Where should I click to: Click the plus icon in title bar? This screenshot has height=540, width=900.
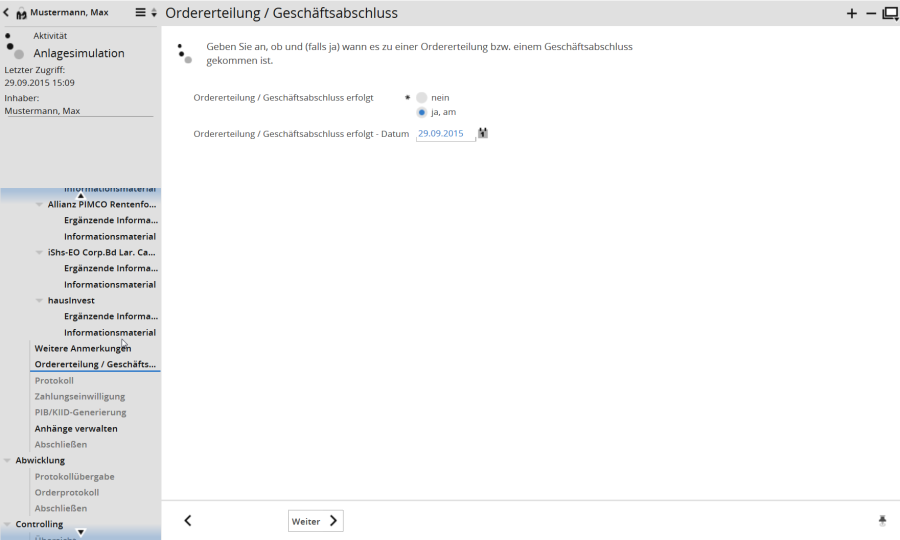click(852, 13)
